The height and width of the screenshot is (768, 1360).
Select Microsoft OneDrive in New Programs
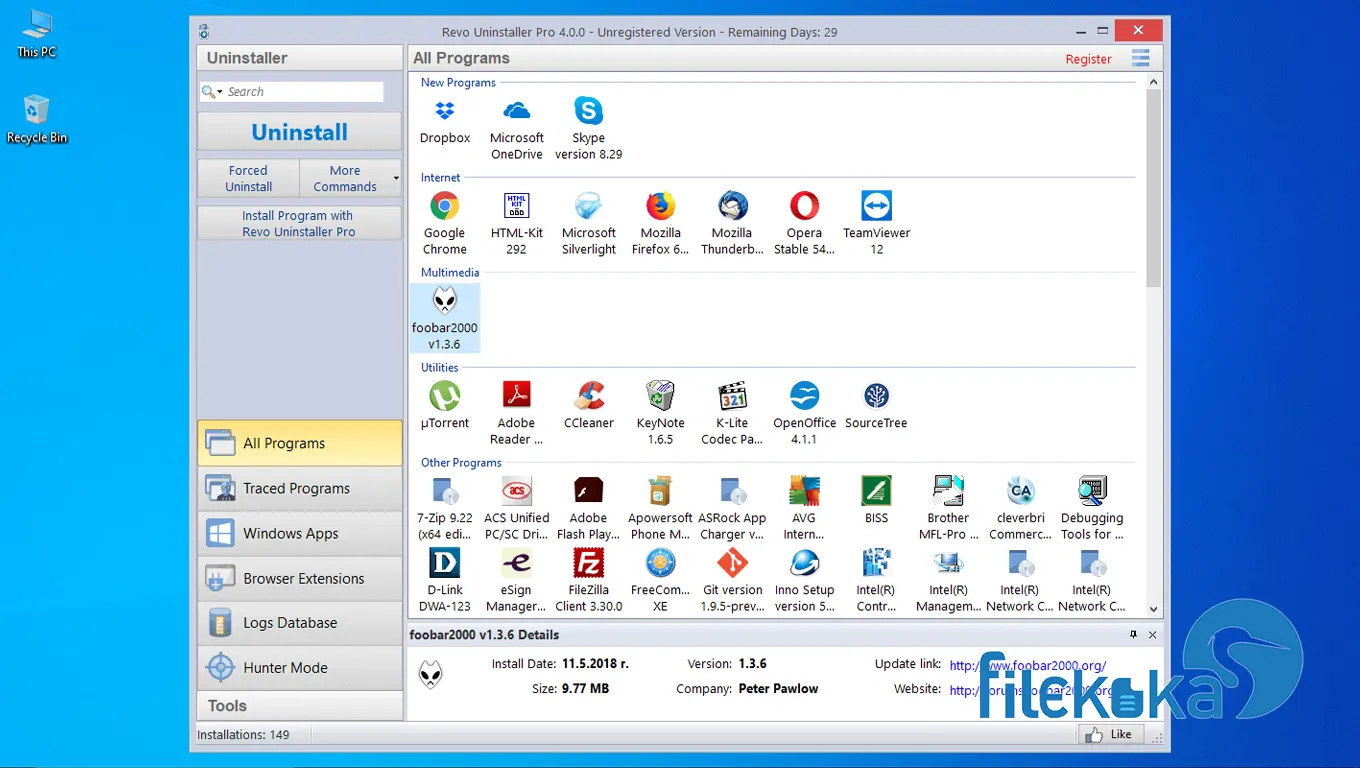517,111
